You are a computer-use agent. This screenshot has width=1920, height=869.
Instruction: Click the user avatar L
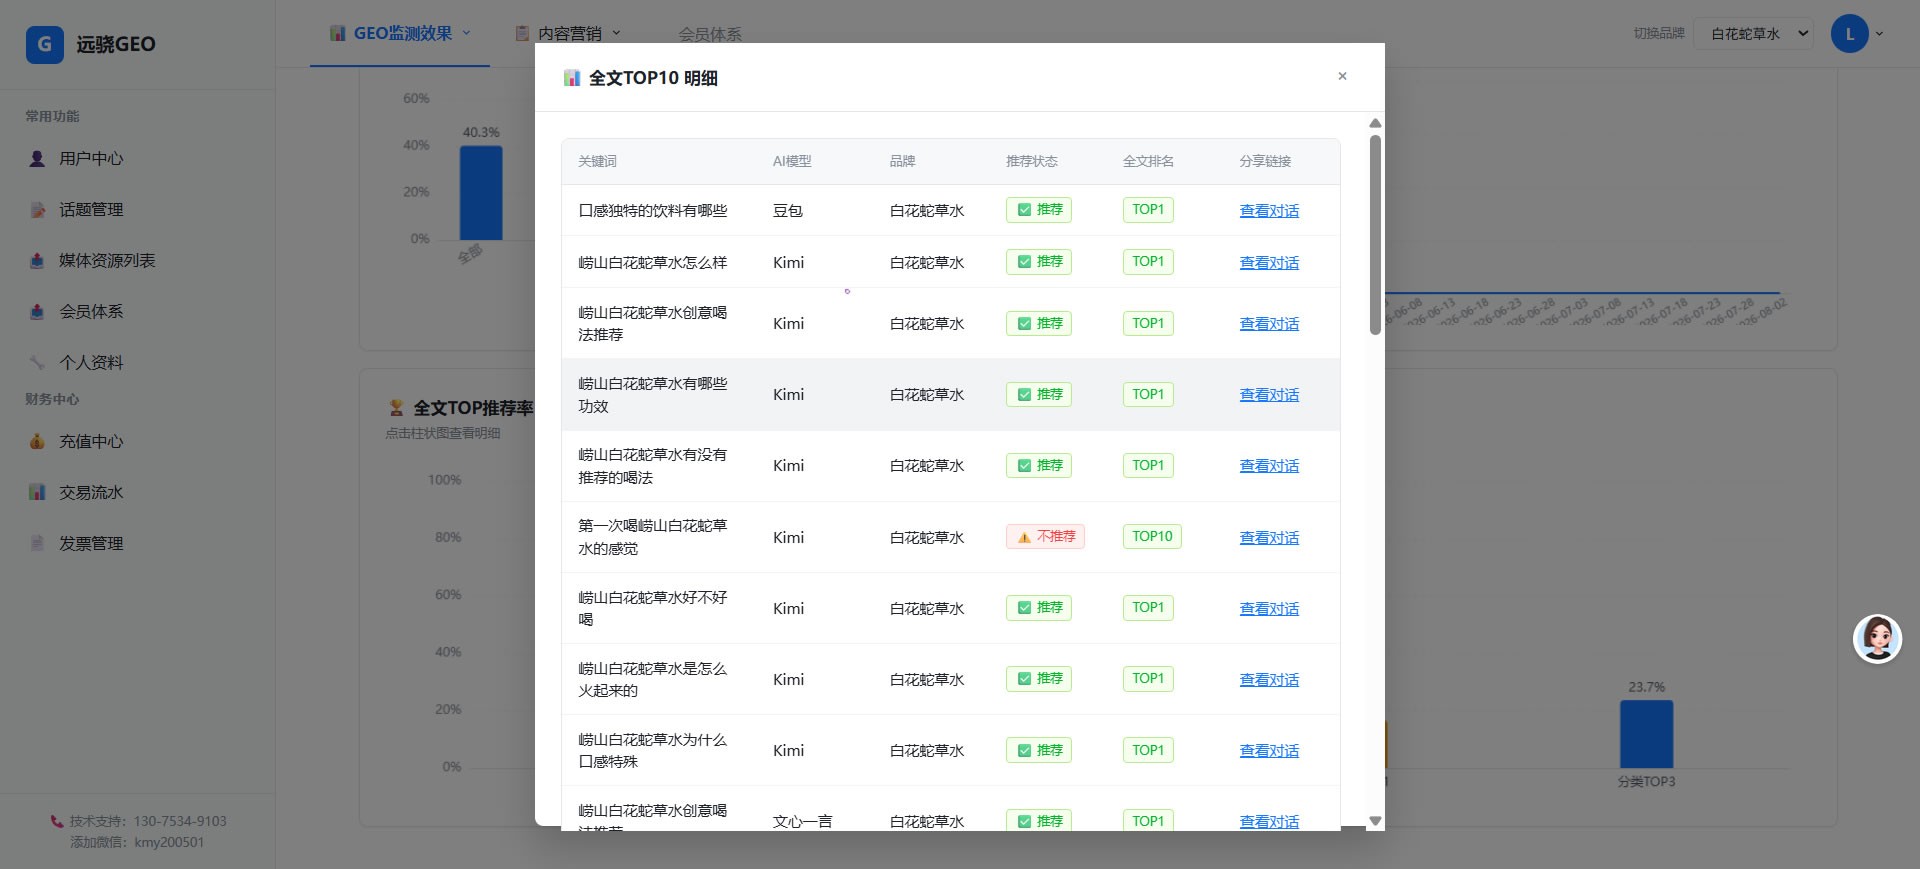tap(1850, 34)
